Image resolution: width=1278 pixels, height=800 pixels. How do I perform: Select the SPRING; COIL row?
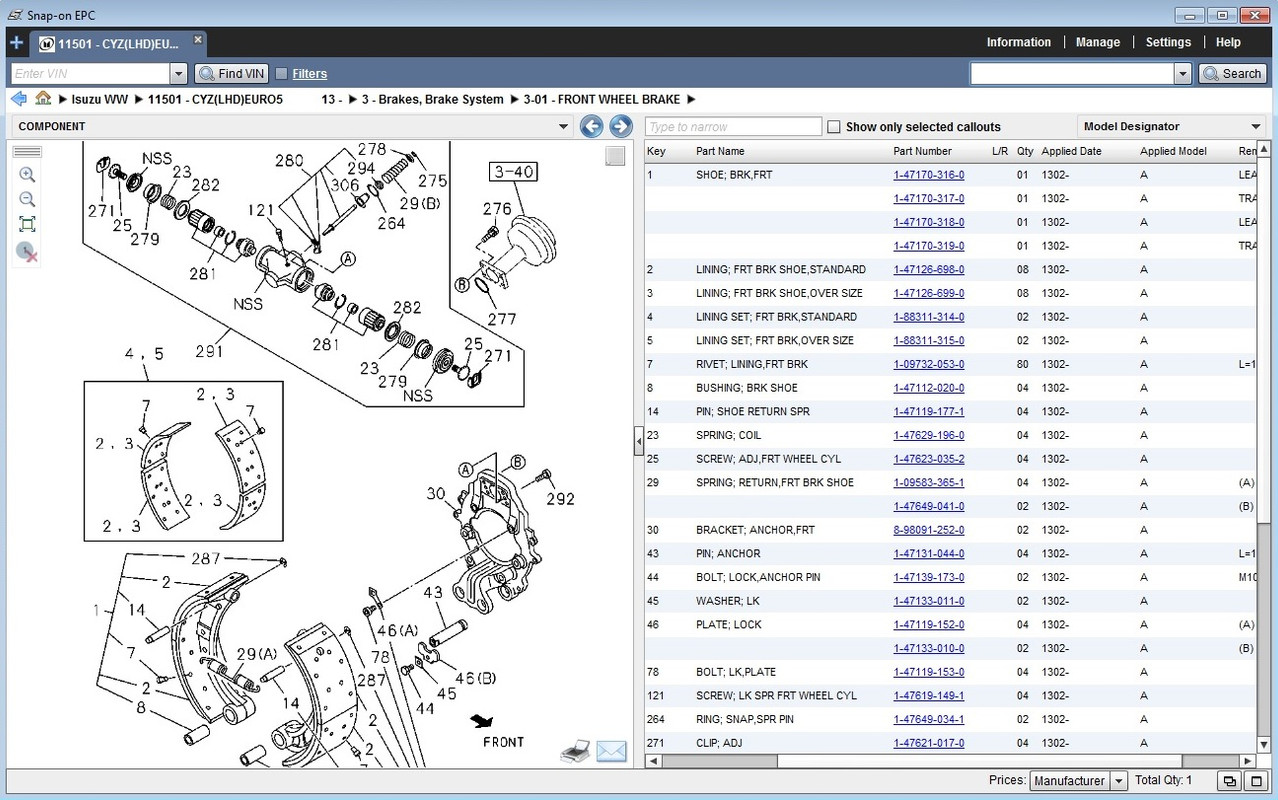pyautogui.click(x=950, y=436)
